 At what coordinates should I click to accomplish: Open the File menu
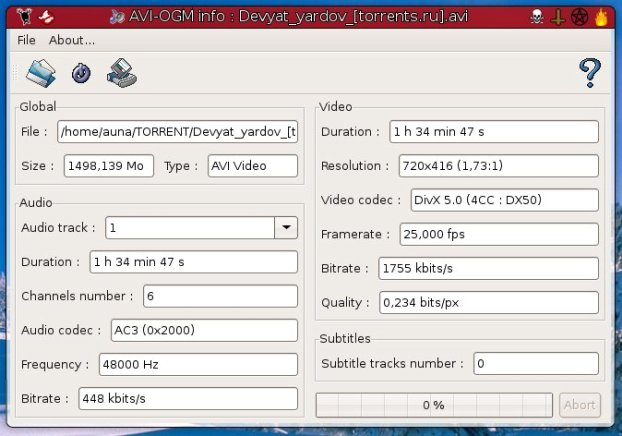(26, 40)
